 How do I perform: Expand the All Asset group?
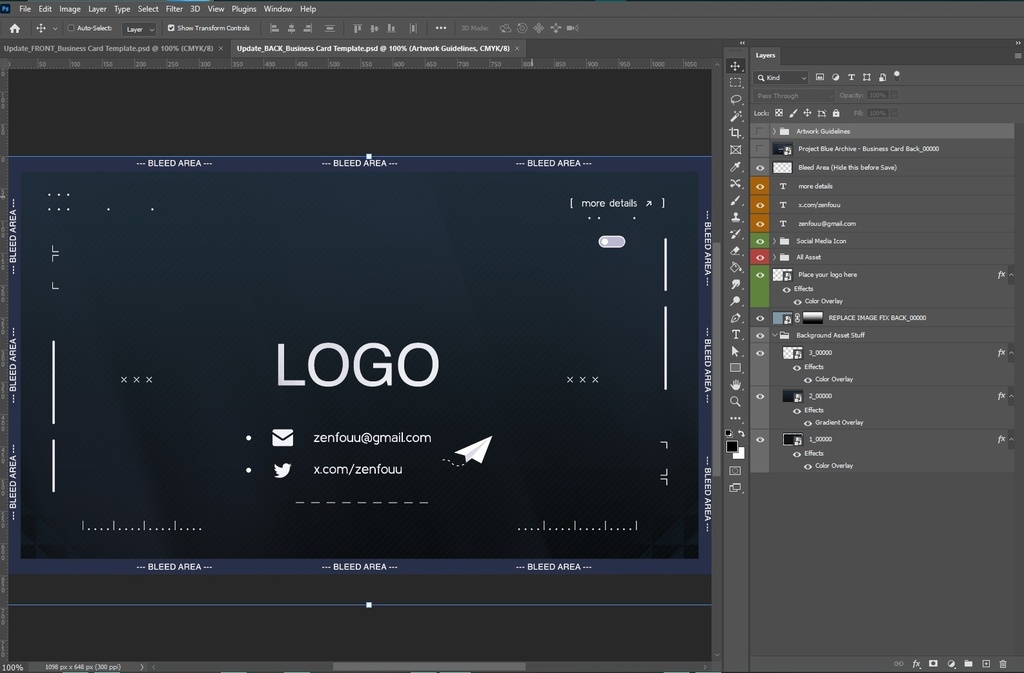tap(775, 257)
